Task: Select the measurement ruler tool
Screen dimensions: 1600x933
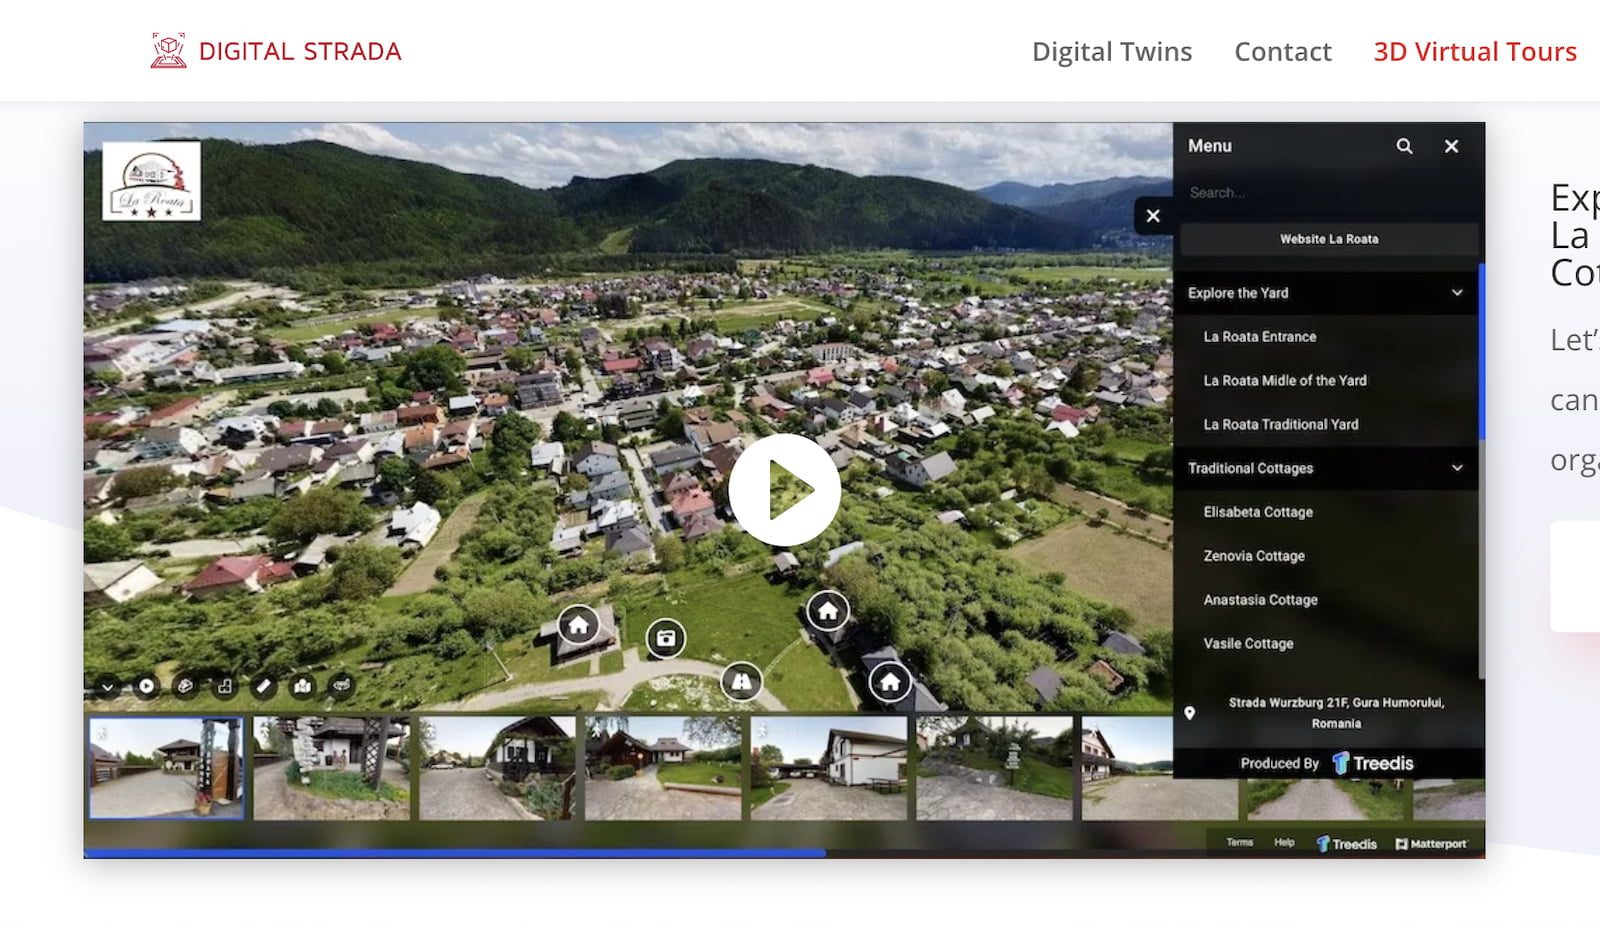Action: 263,686
